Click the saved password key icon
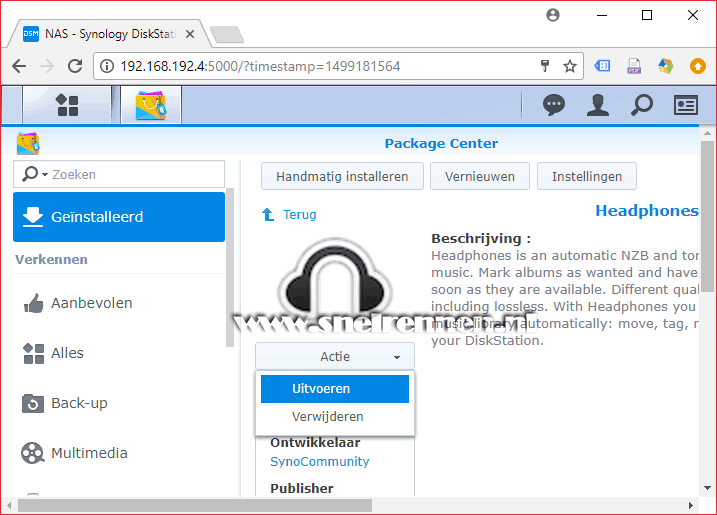717x515 pixels. pyautogui.click(x=545, y=66)
